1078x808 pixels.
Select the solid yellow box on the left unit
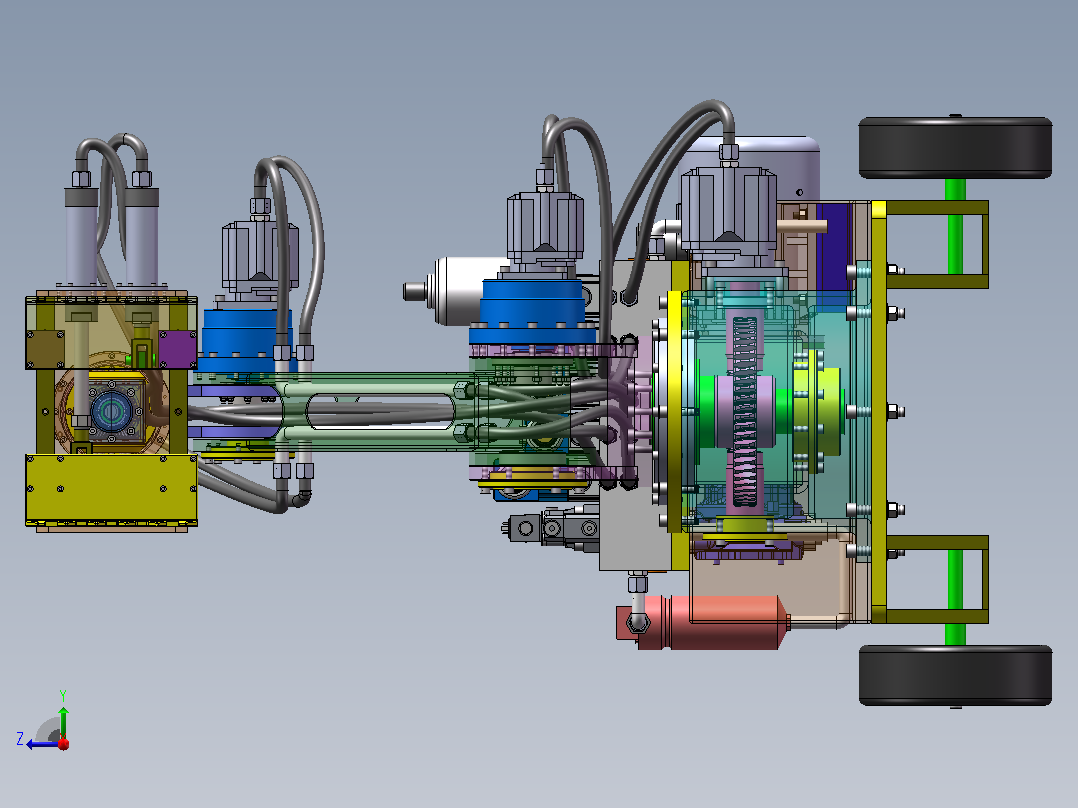[x=111, y=490]
